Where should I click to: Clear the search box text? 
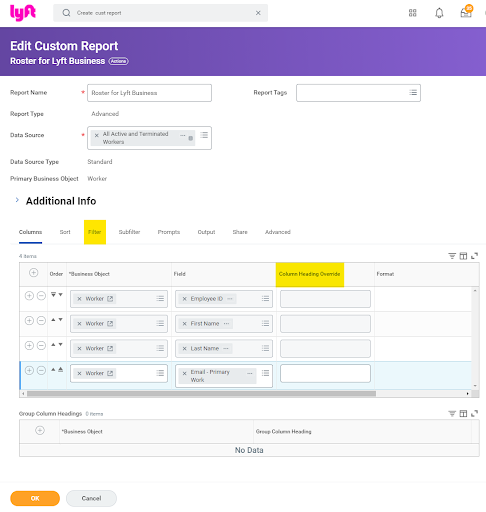[258, 13]
